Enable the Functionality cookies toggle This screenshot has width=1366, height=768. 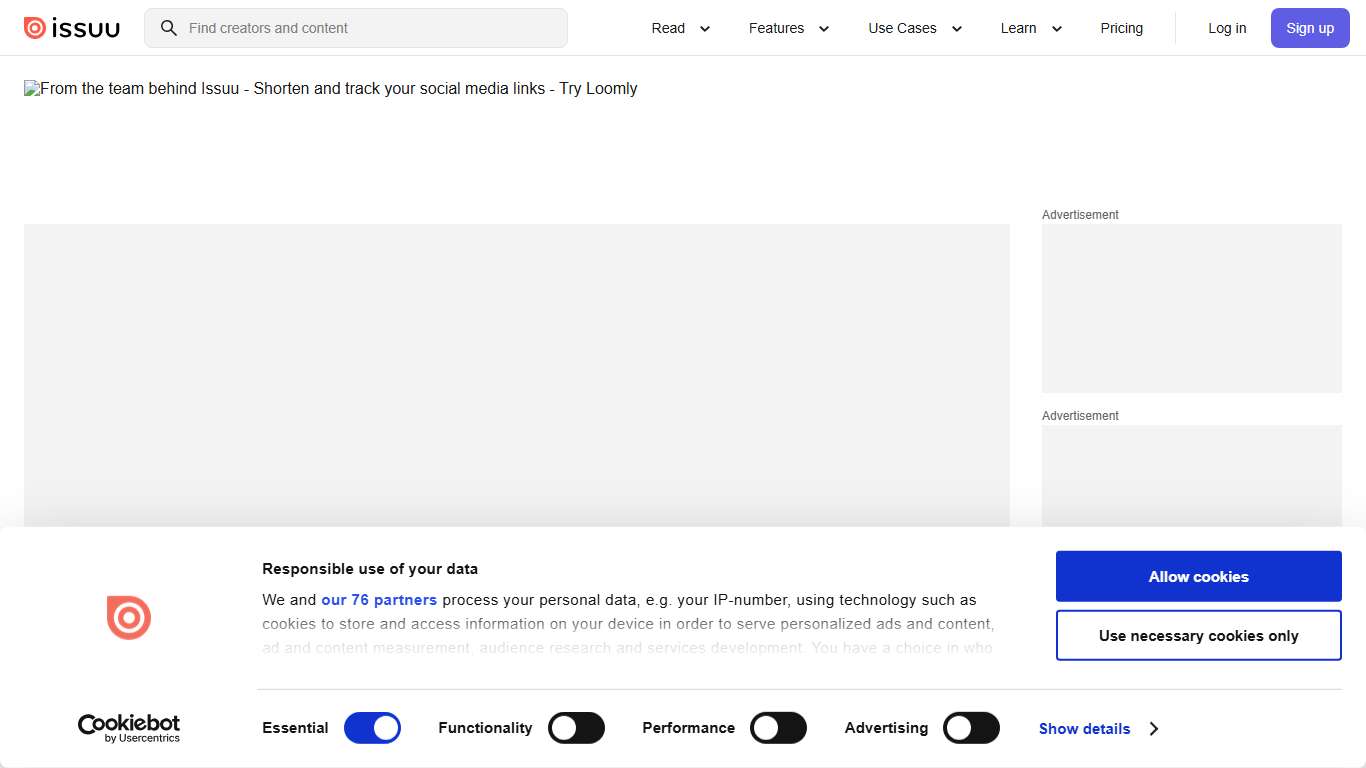click(x=576, y=728)
